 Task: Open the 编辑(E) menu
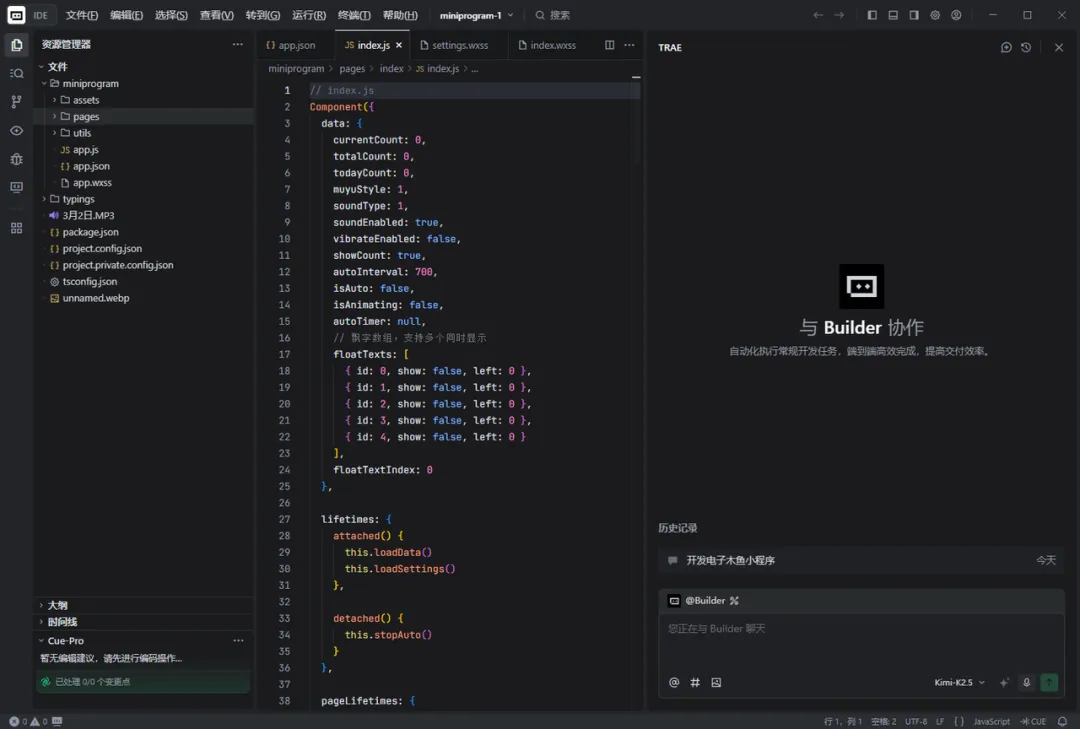[x=127, y=15]
